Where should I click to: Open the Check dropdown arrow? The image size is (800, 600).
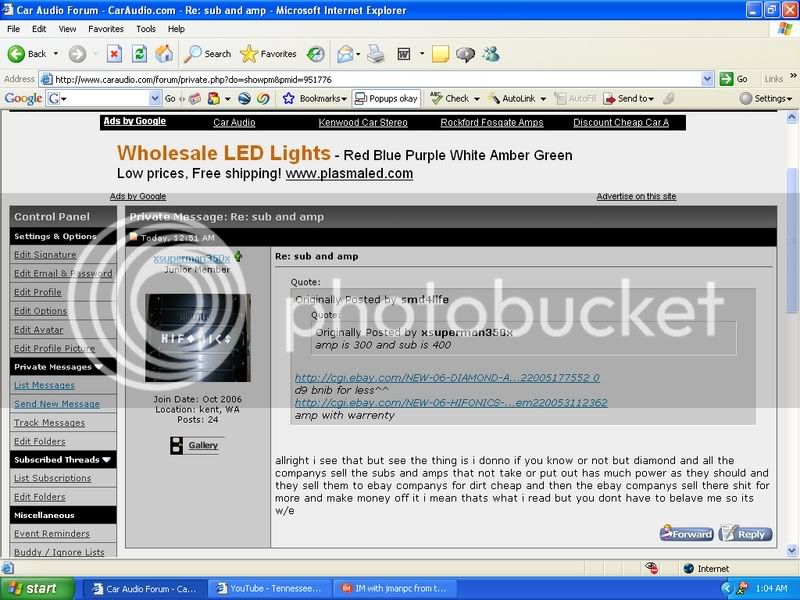pos(477,98)
